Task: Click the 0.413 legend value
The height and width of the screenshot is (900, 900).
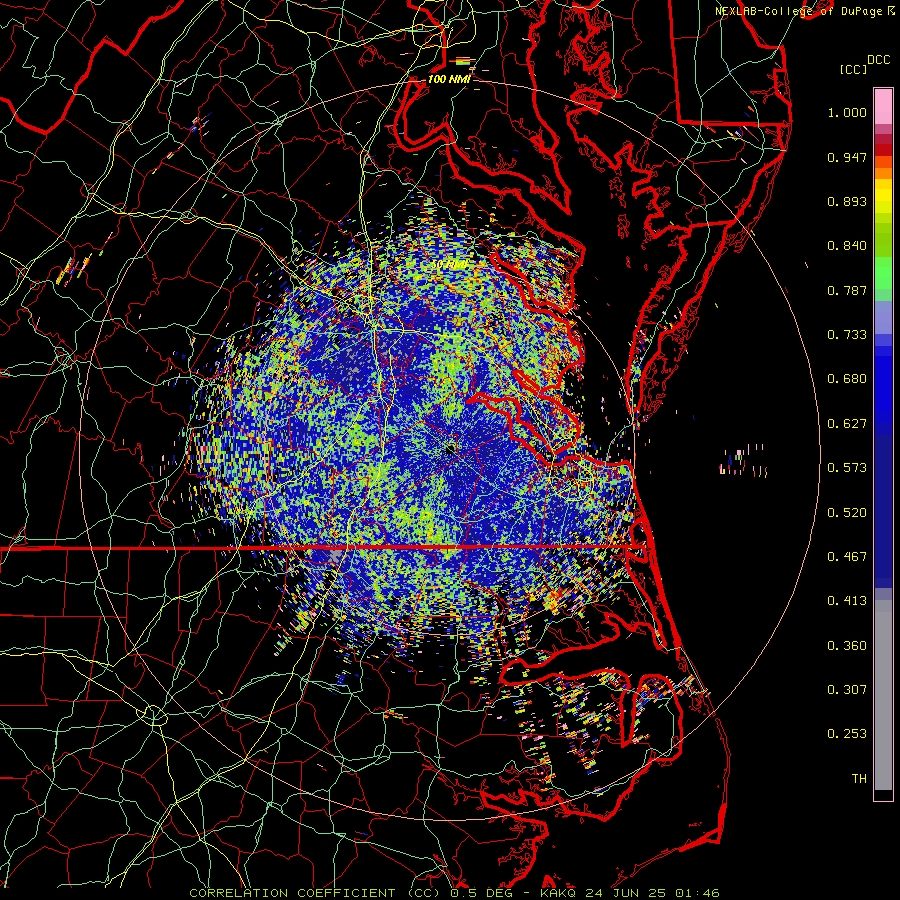Action: [x=847, y=601]
